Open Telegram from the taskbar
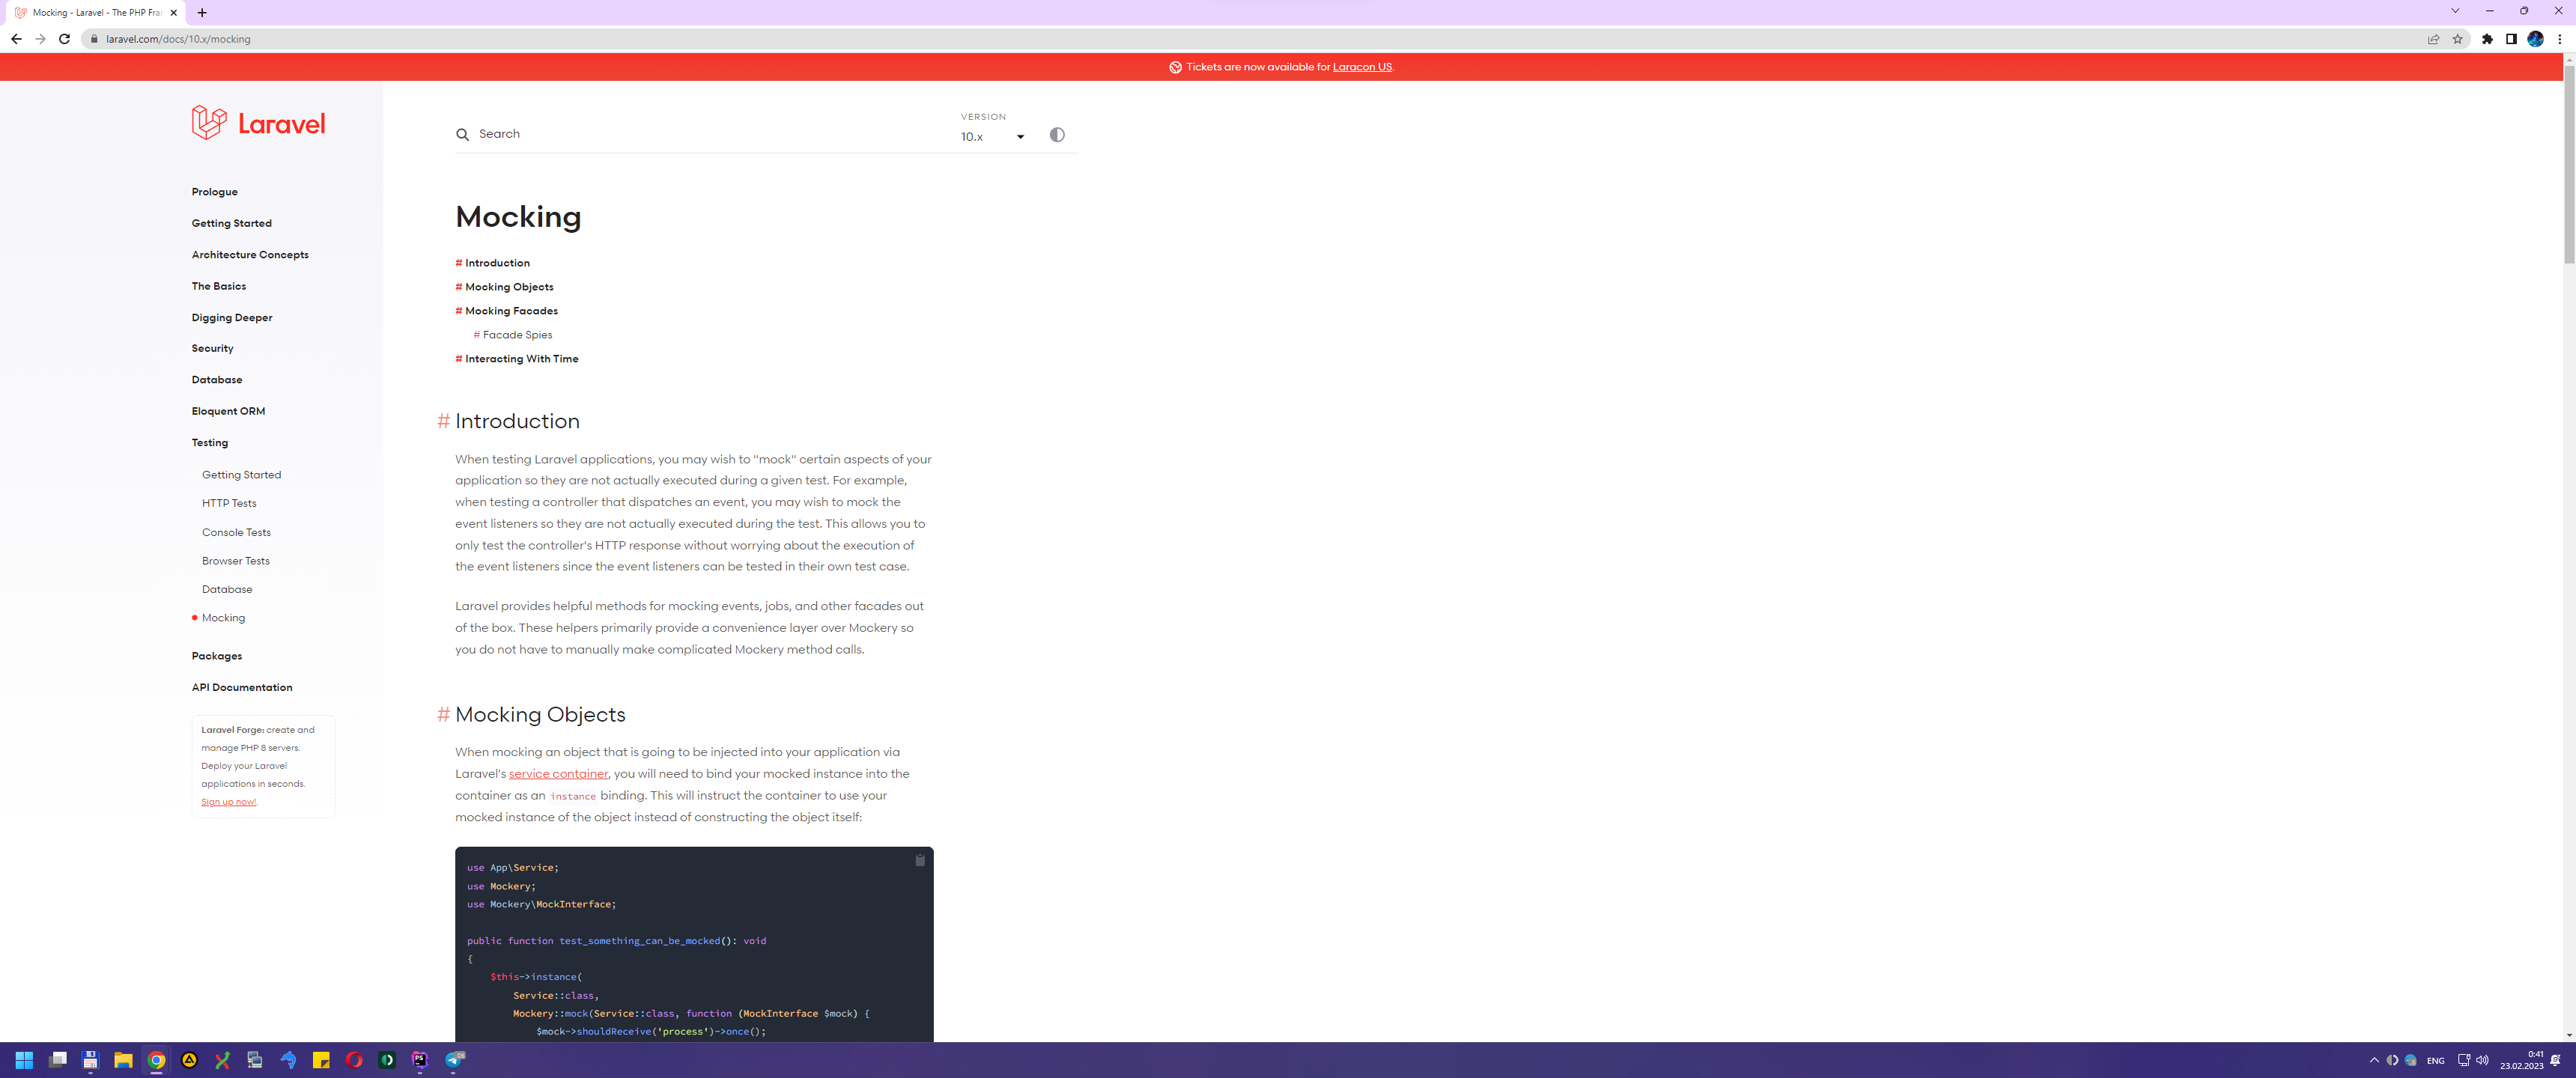Screen dimensions: 2576x1078 (455, 1060)
